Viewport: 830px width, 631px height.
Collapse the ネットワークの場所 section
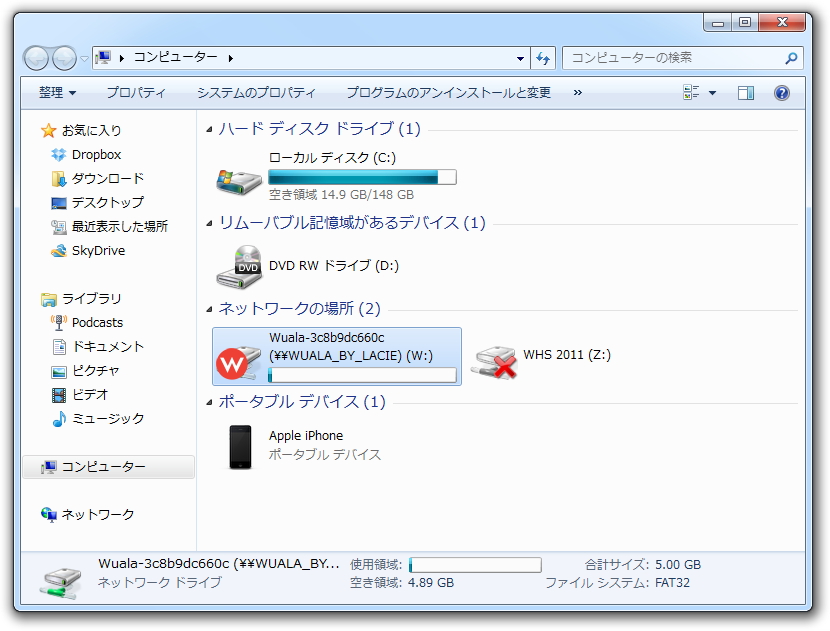coord(207,309)
